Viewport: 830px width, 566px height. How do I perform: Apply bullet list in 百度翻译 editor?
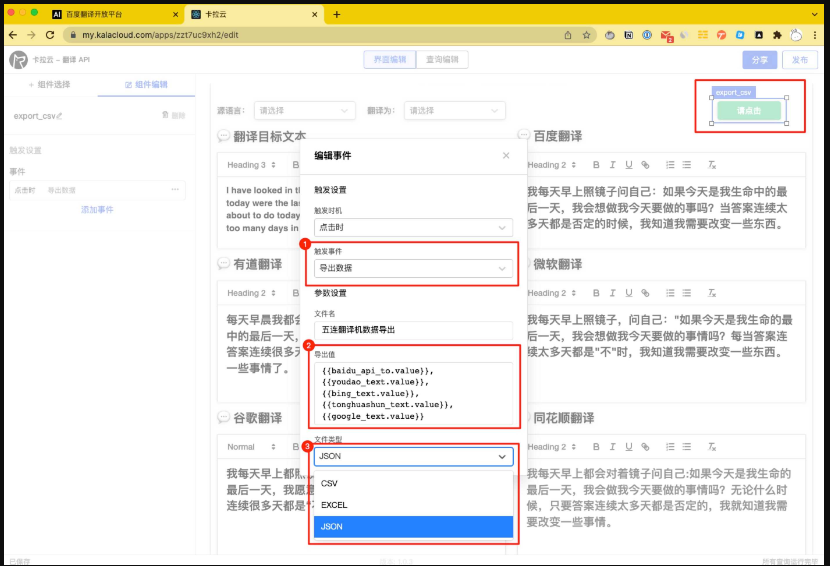687,165
